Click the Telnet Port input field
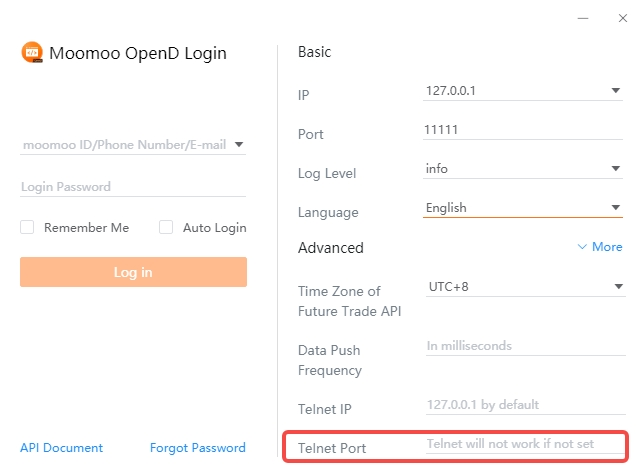This screenshot has height=471, width=638. point(522,443)
